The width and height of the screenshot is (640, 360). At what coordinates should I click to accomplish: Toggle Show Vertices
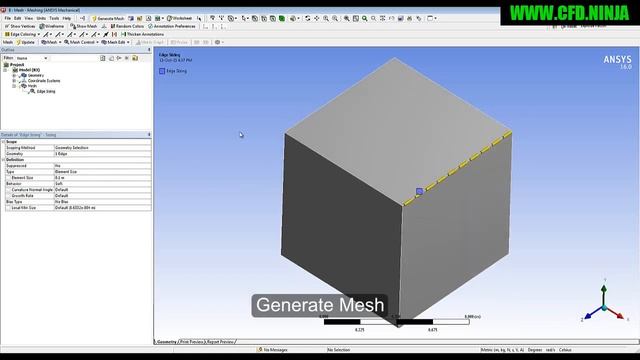click(20, 26)
